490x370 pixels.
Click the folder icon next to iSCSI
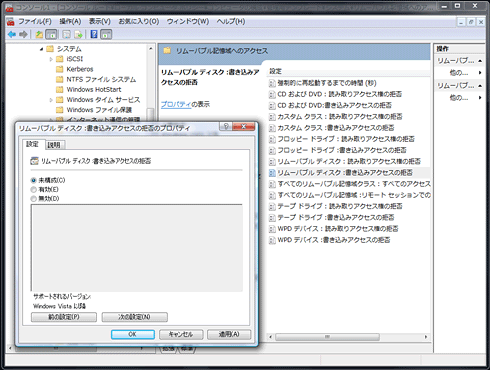coord(60,59)
